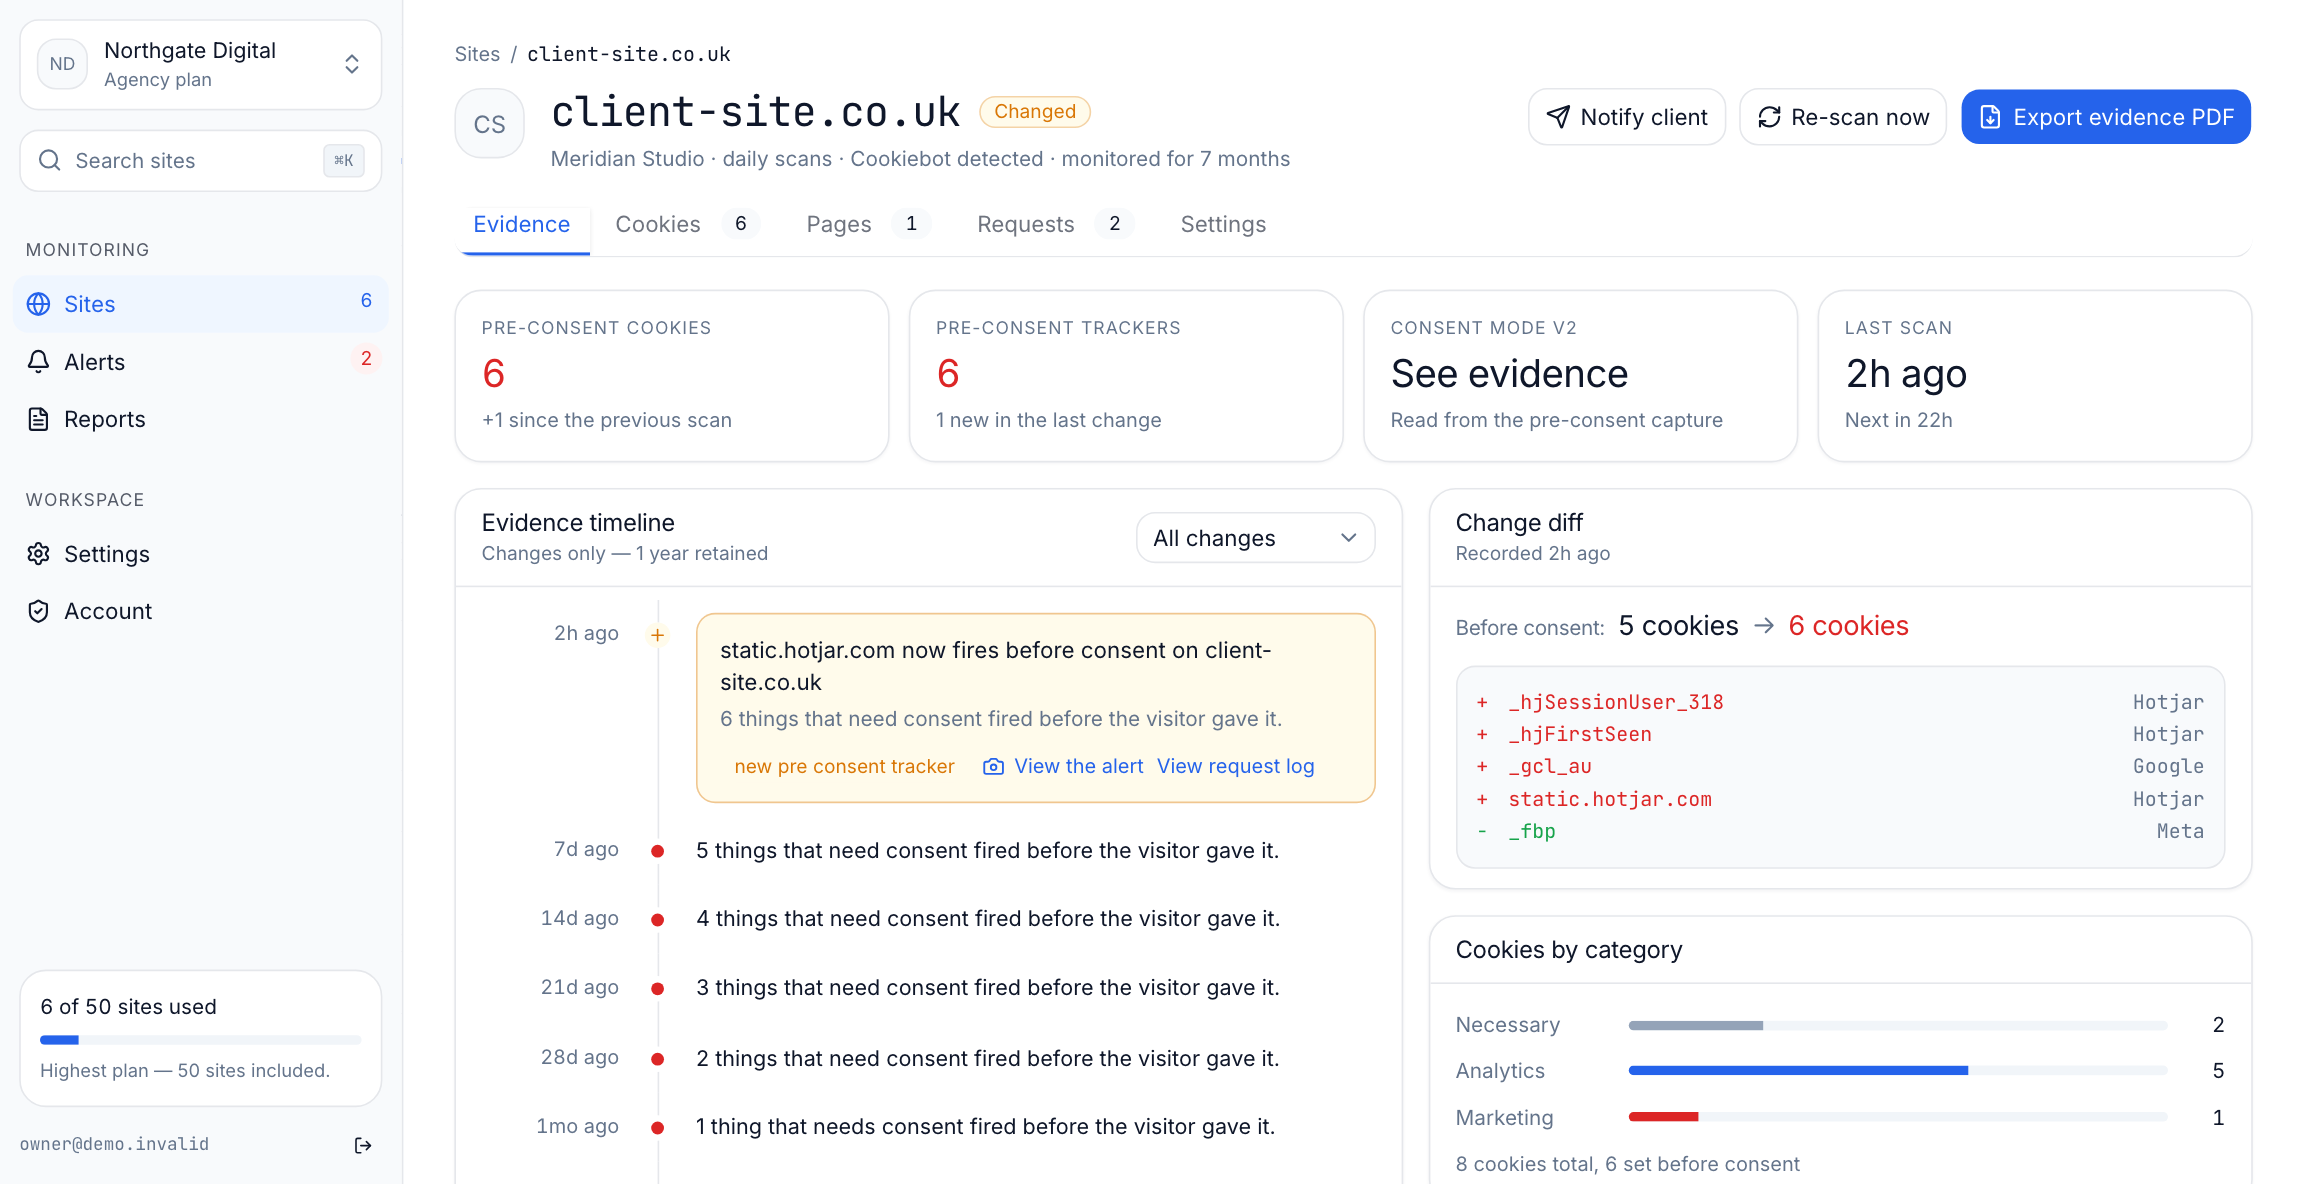Image resolution: width=2304 pixels, height=1184 pixels.
Task: Go to Alerts in the sidebar
Action: point(201,362)
